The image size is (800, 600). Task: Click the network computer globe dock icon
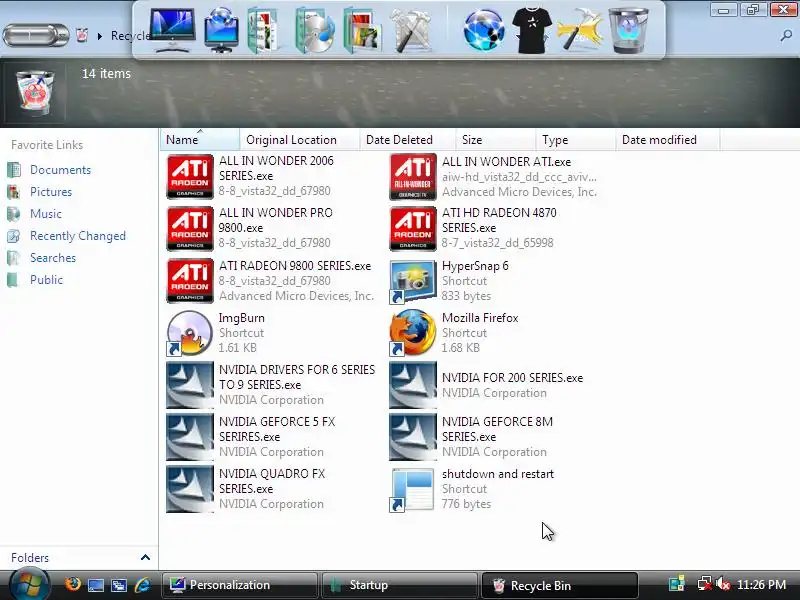pyautogui.click(x=221, y=31)
